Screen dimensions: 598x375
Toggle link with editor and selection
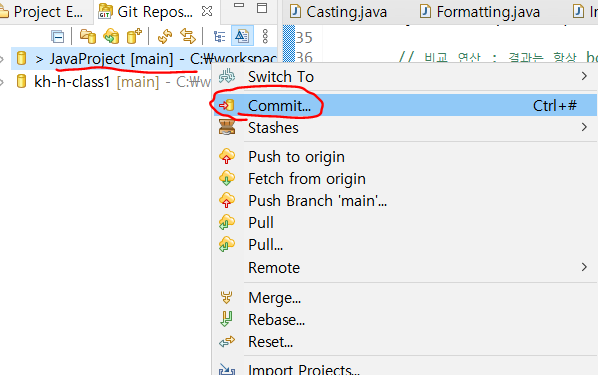click(x=188, y=37)
